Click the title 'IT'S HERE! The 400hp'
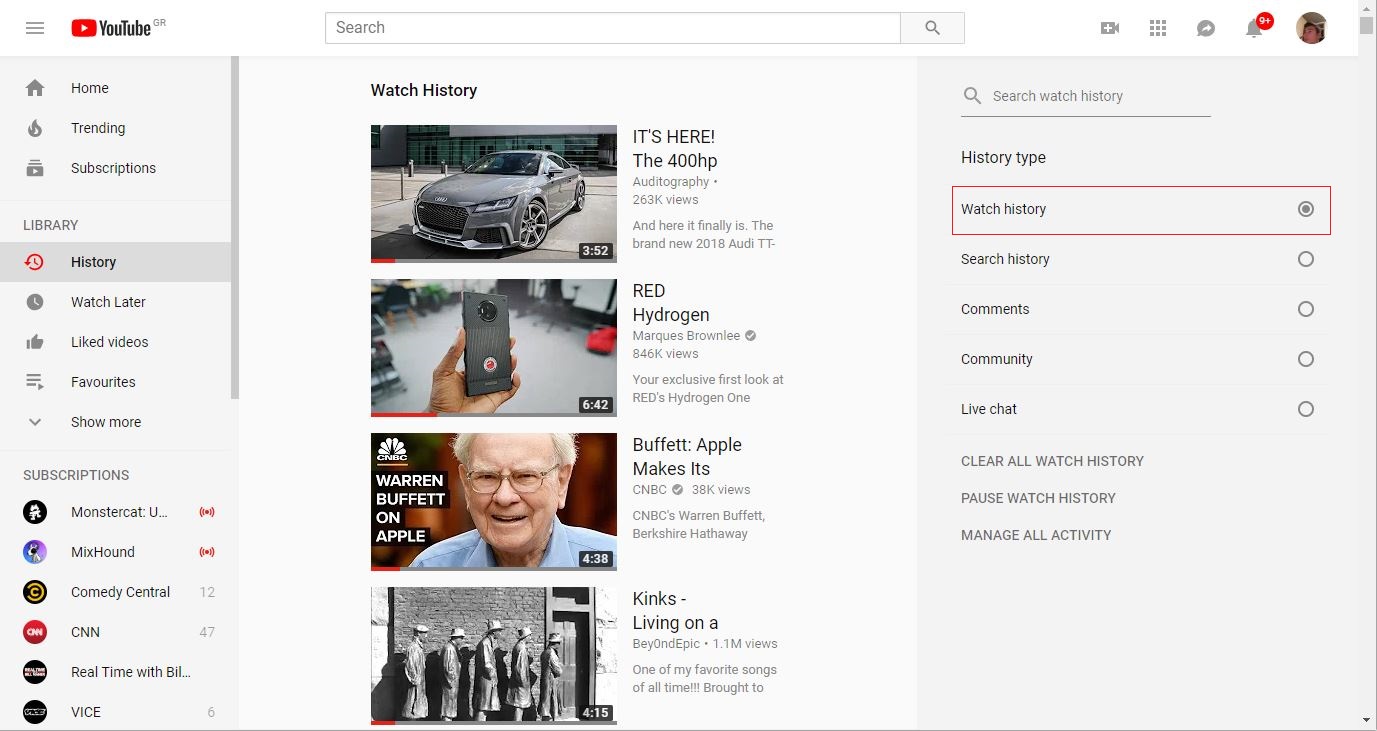This screenshot has width=1377, height=731. [675, 149]
